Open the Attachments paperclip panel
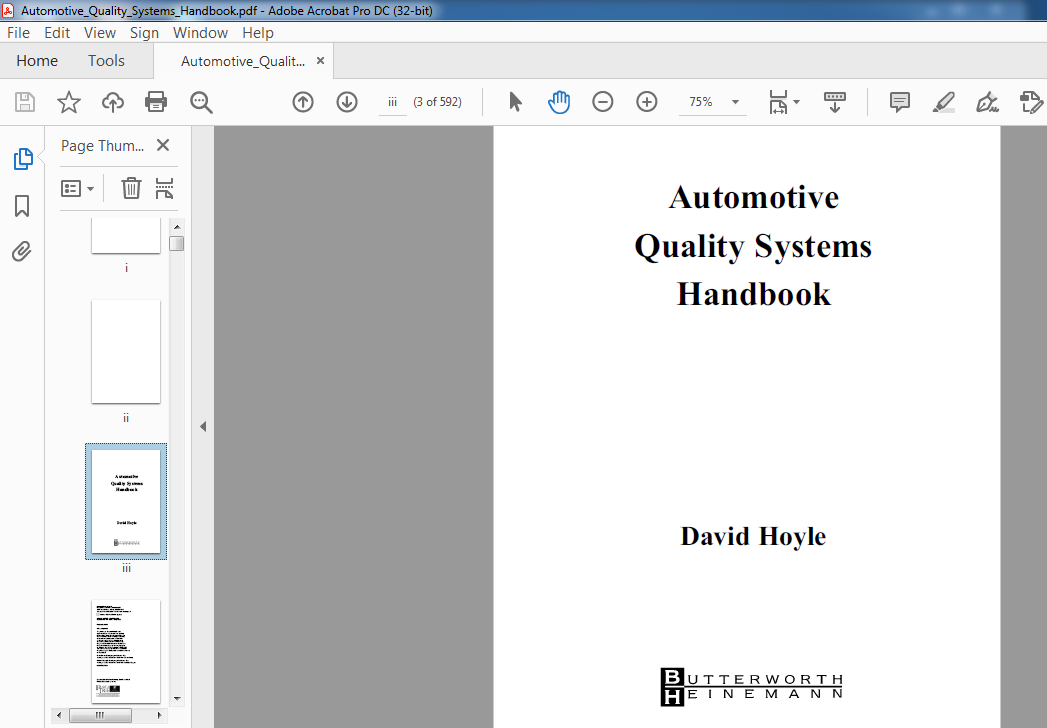This screenshot has width=1047, height=728. 21,251
